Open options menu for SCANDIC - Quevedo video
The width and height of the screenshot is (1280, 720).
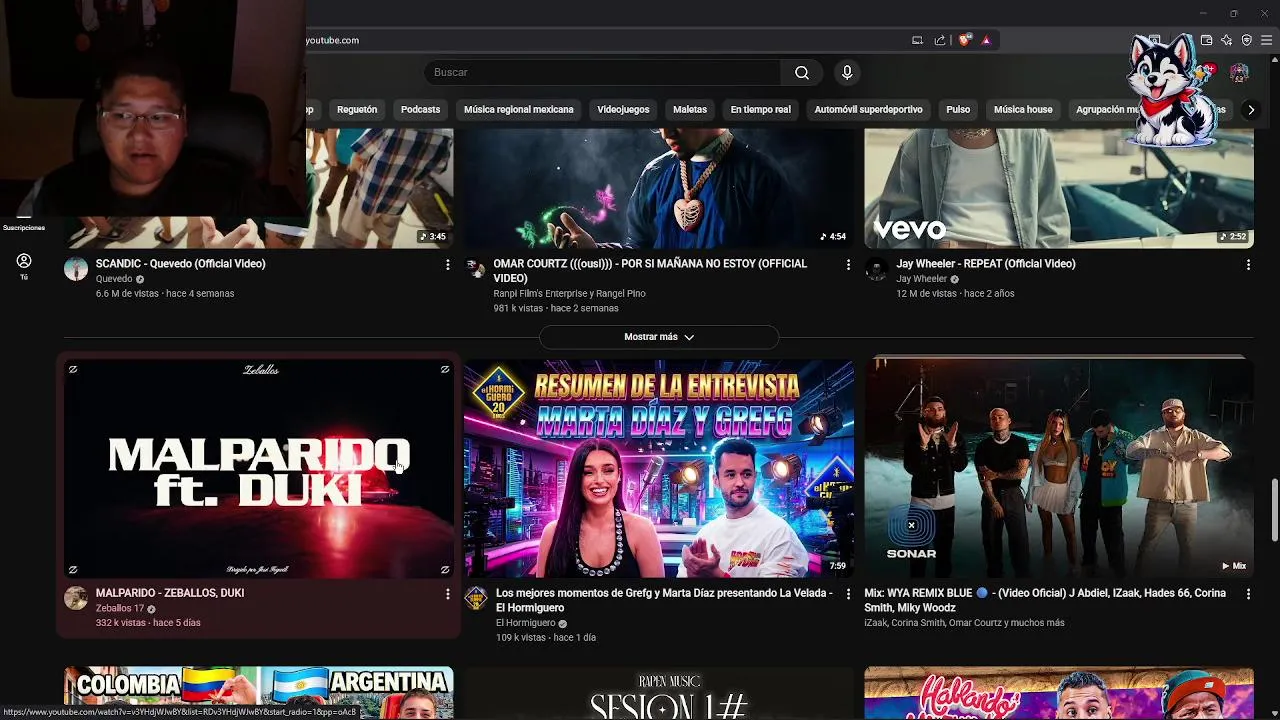[447, 265]
